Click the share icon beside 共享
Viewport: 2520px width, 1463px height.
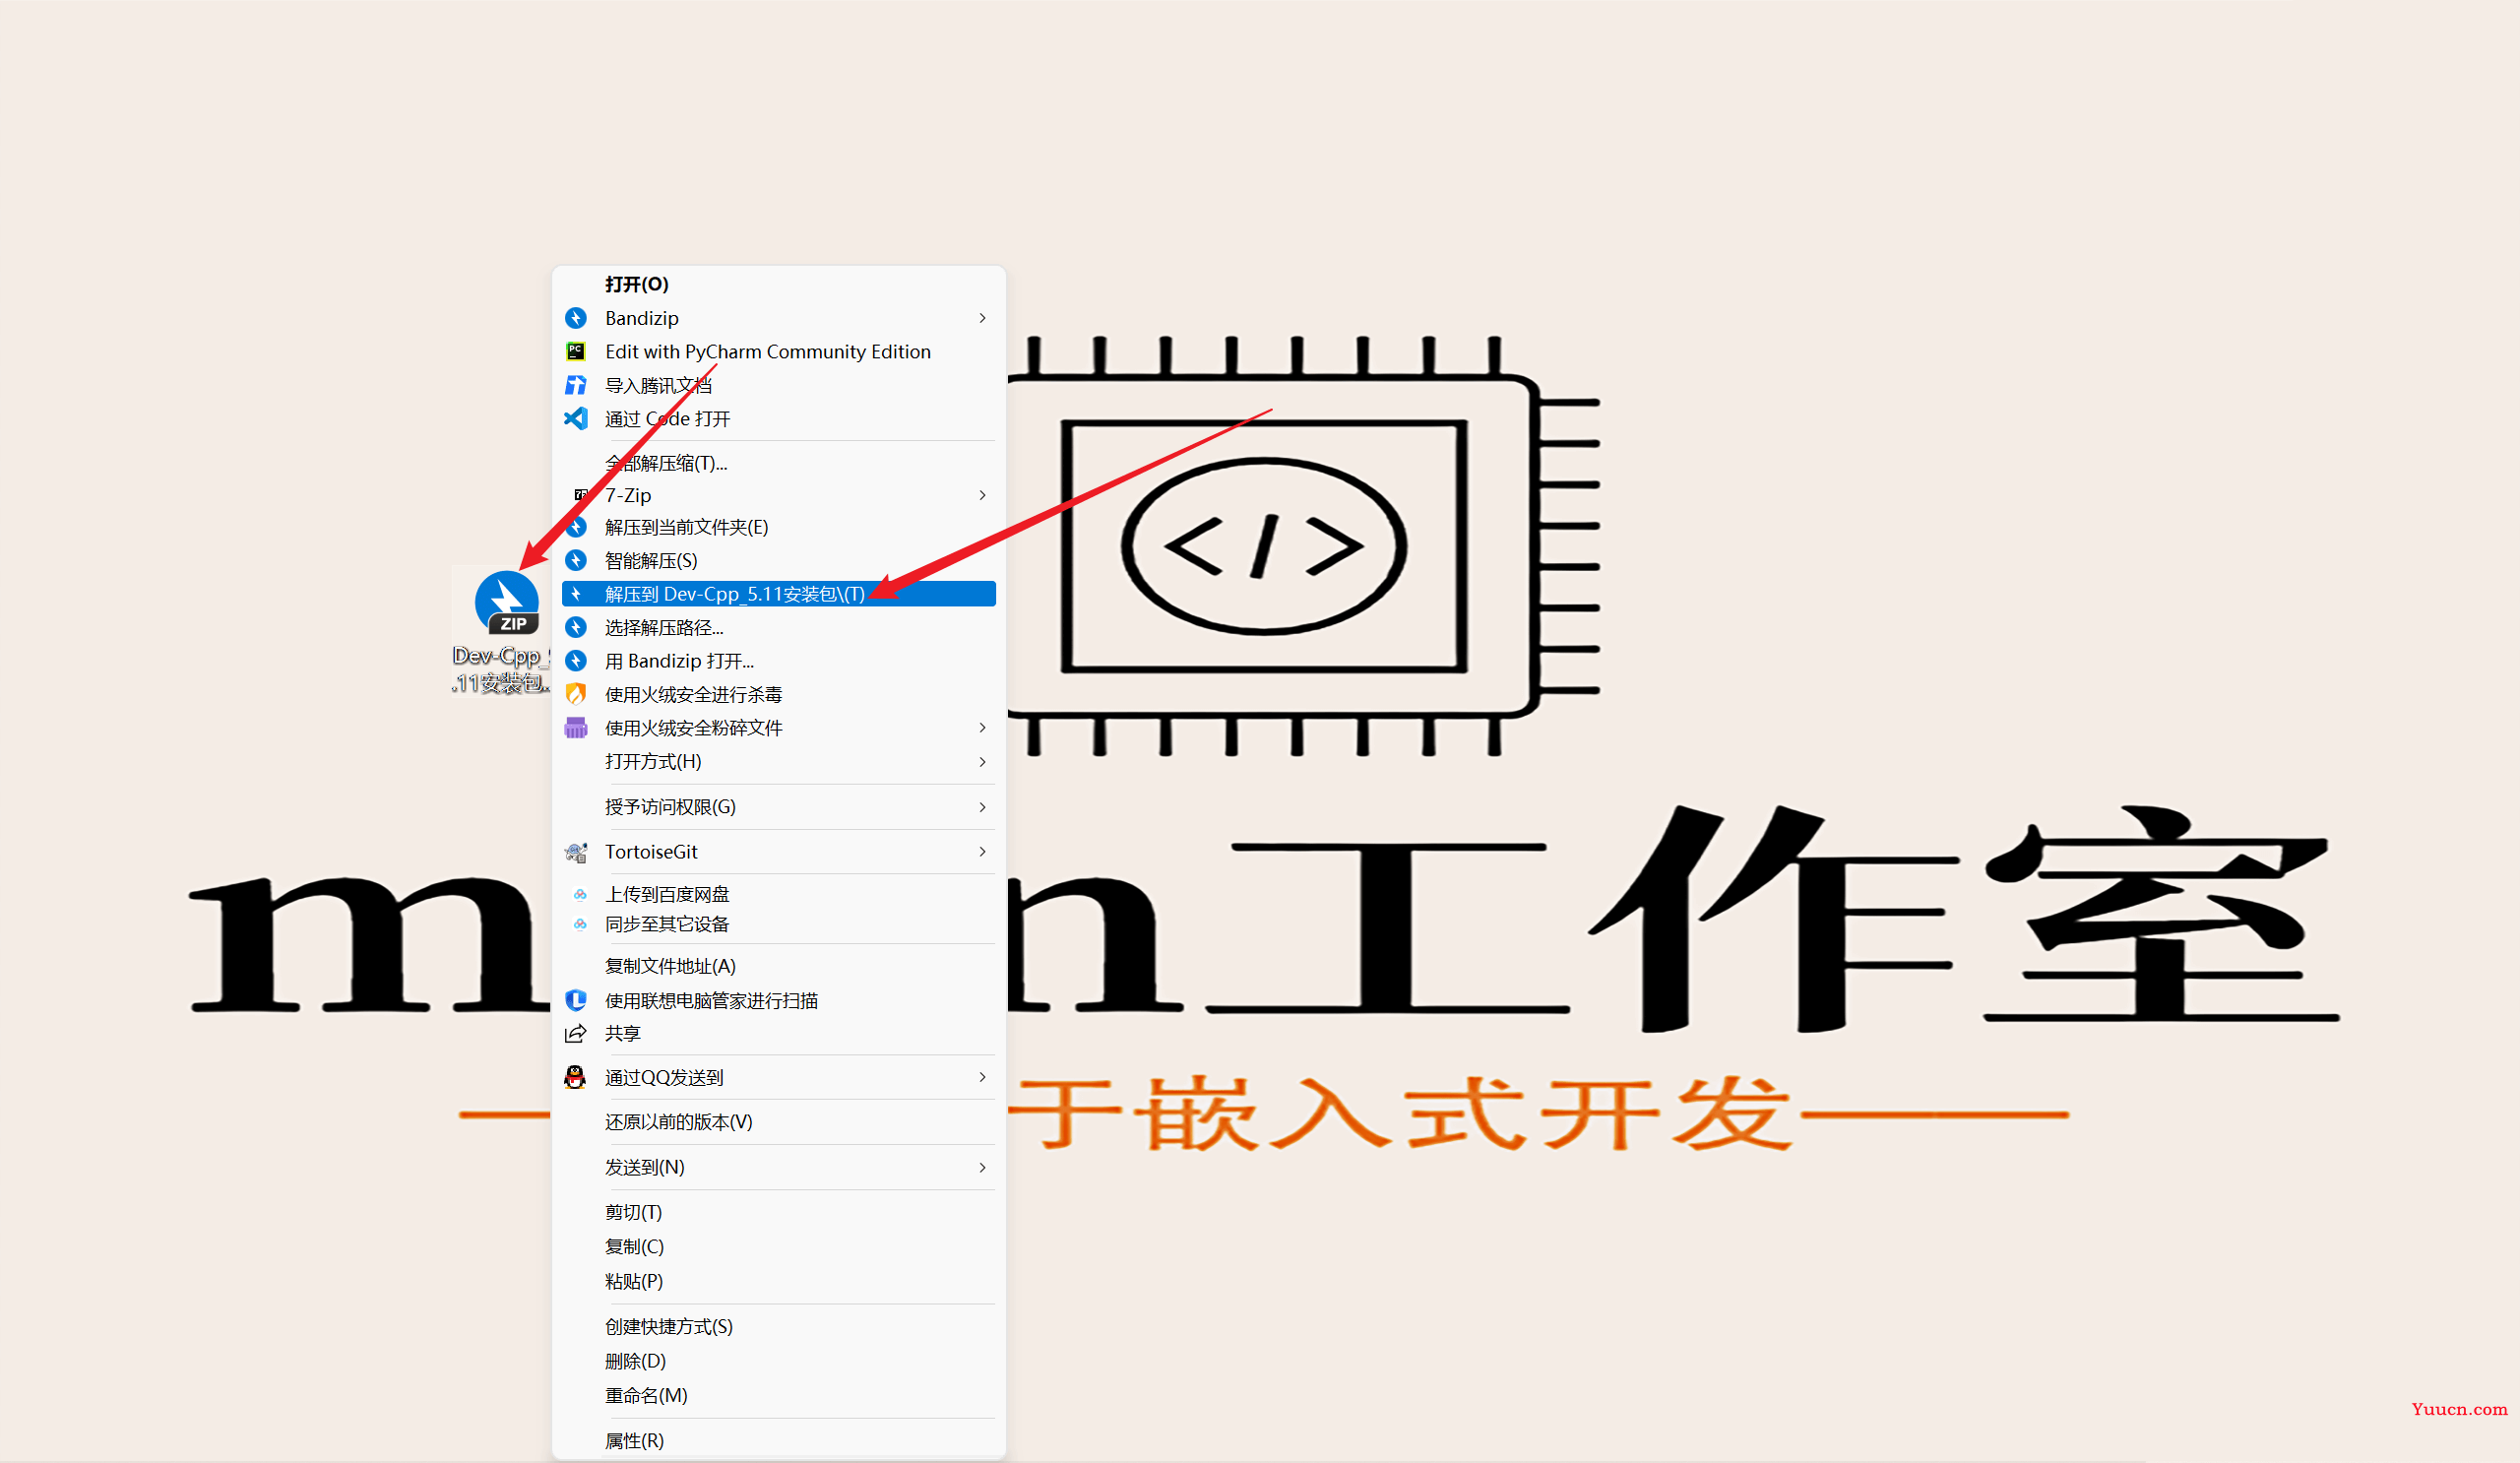[576, 1033]
